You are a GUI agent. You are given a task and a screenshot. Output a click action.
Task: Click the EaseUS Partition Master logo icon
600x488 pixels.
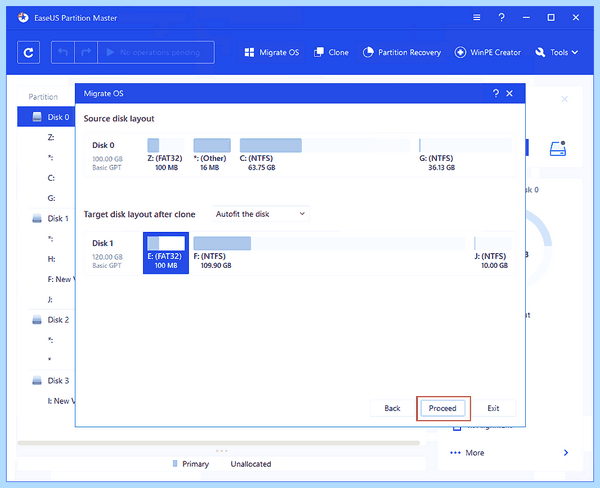point(23,18)
